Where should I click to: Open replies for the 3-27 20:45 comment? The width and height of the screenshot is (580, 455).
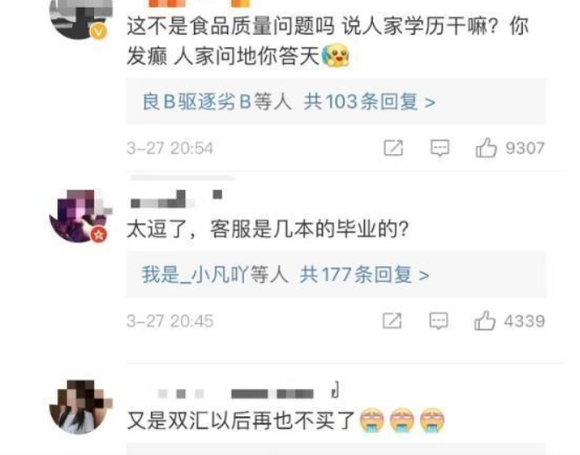(439, 321)
